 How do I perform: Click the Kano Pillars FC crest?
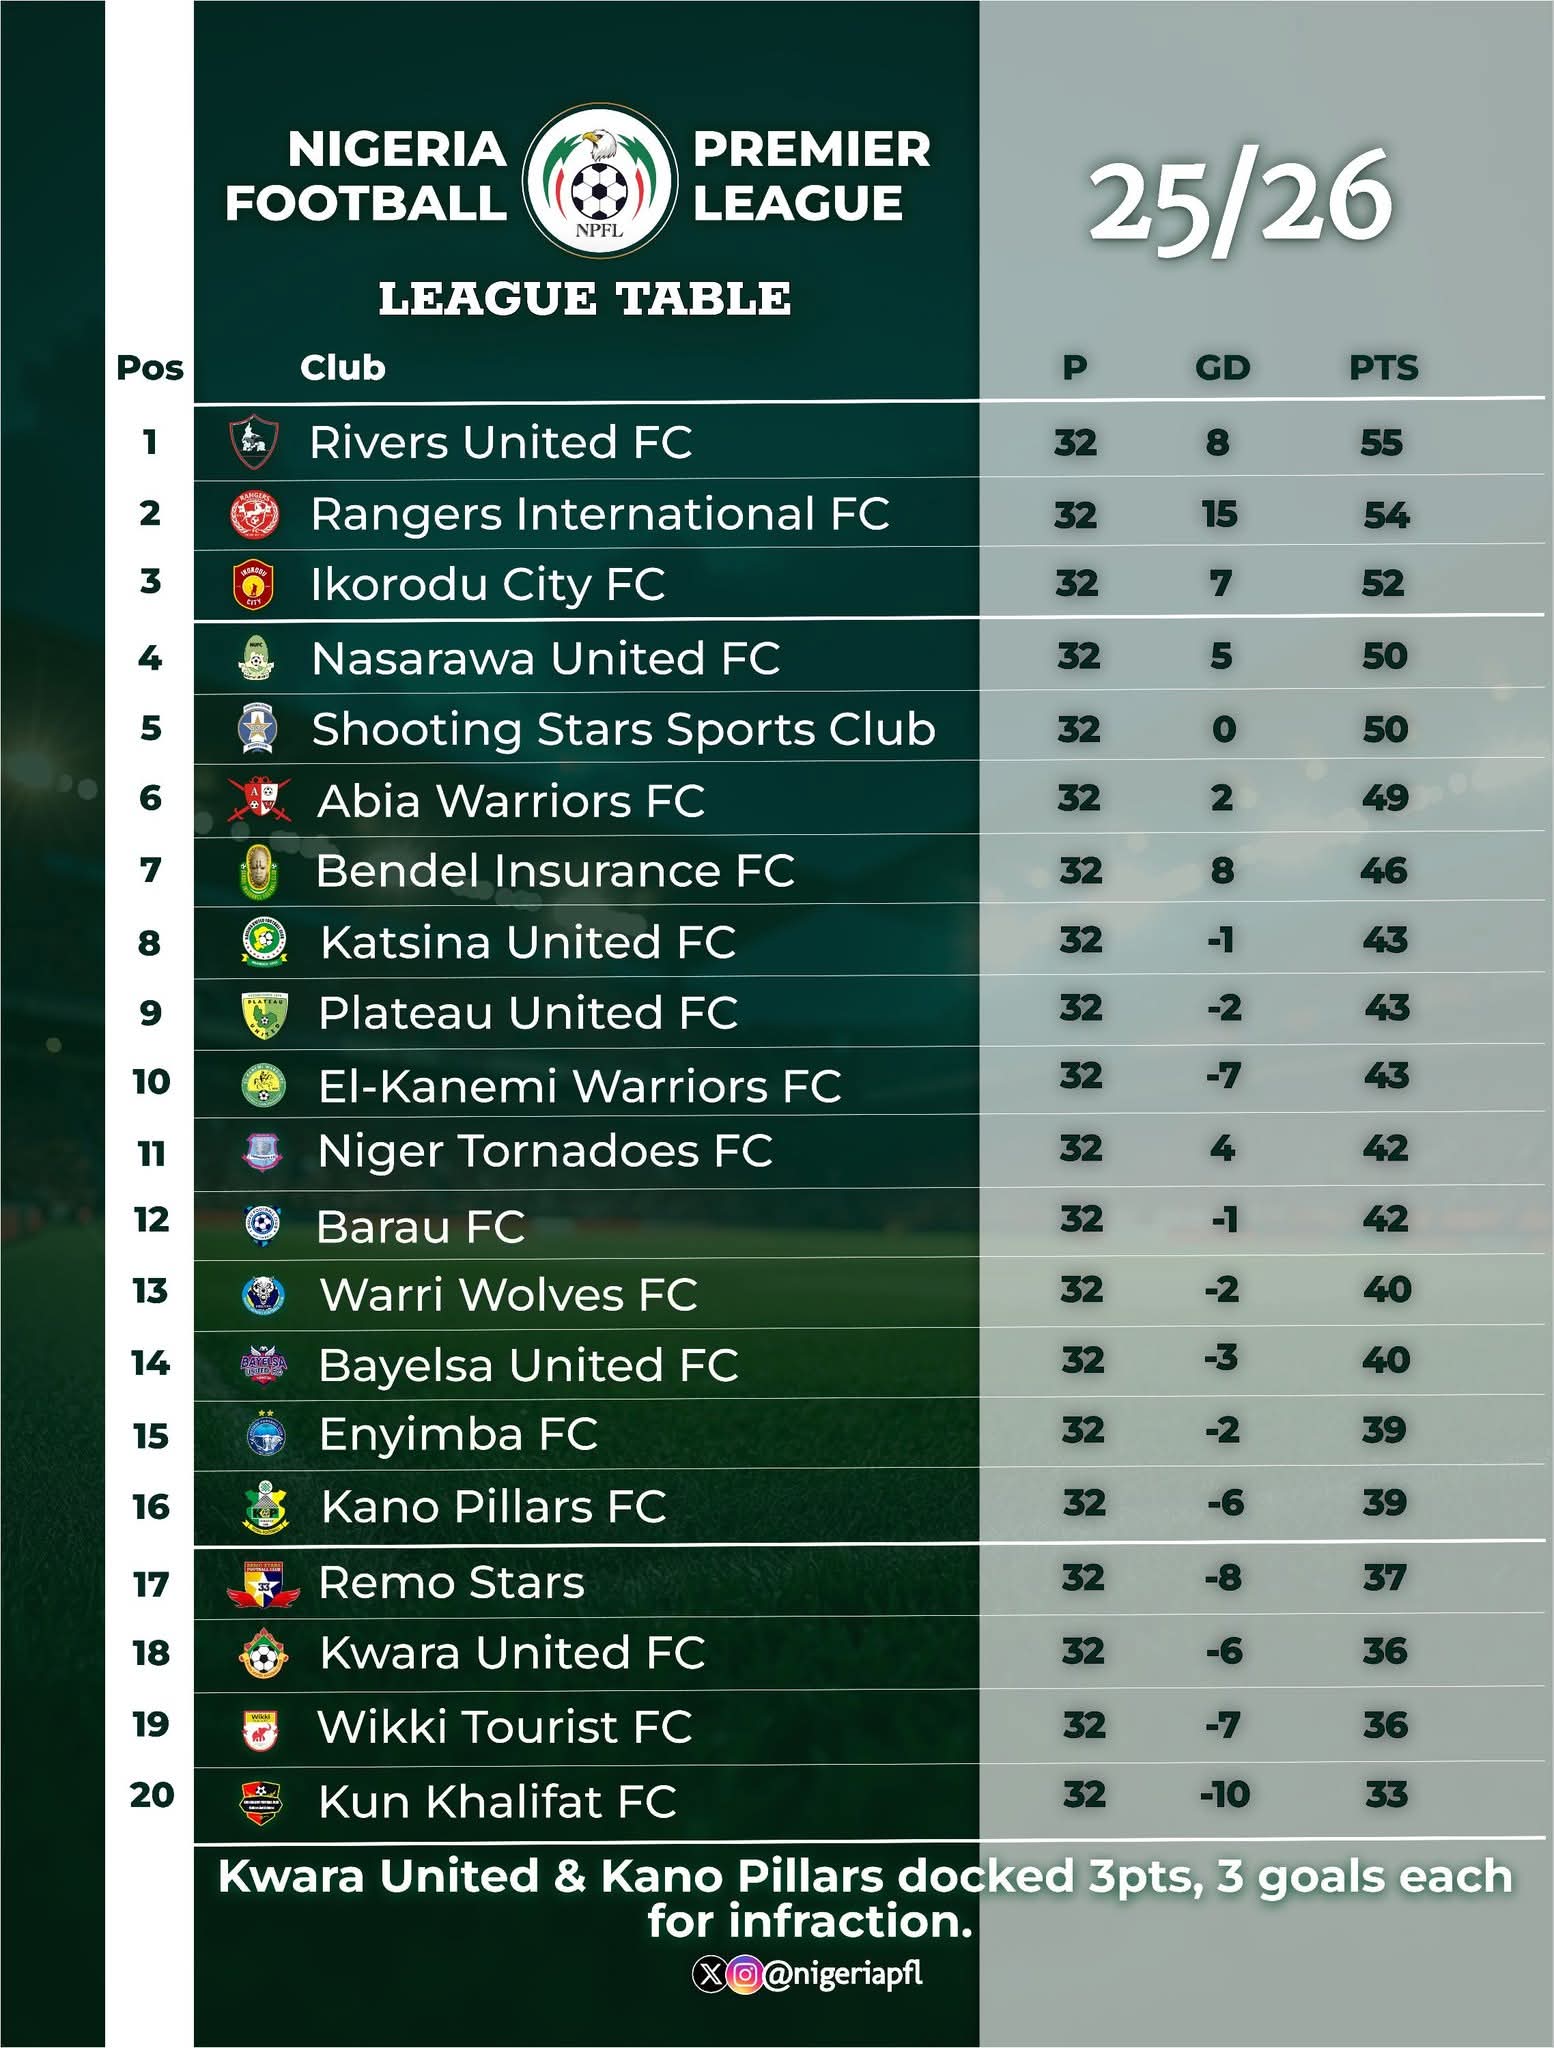click(x=265, y=1507)
